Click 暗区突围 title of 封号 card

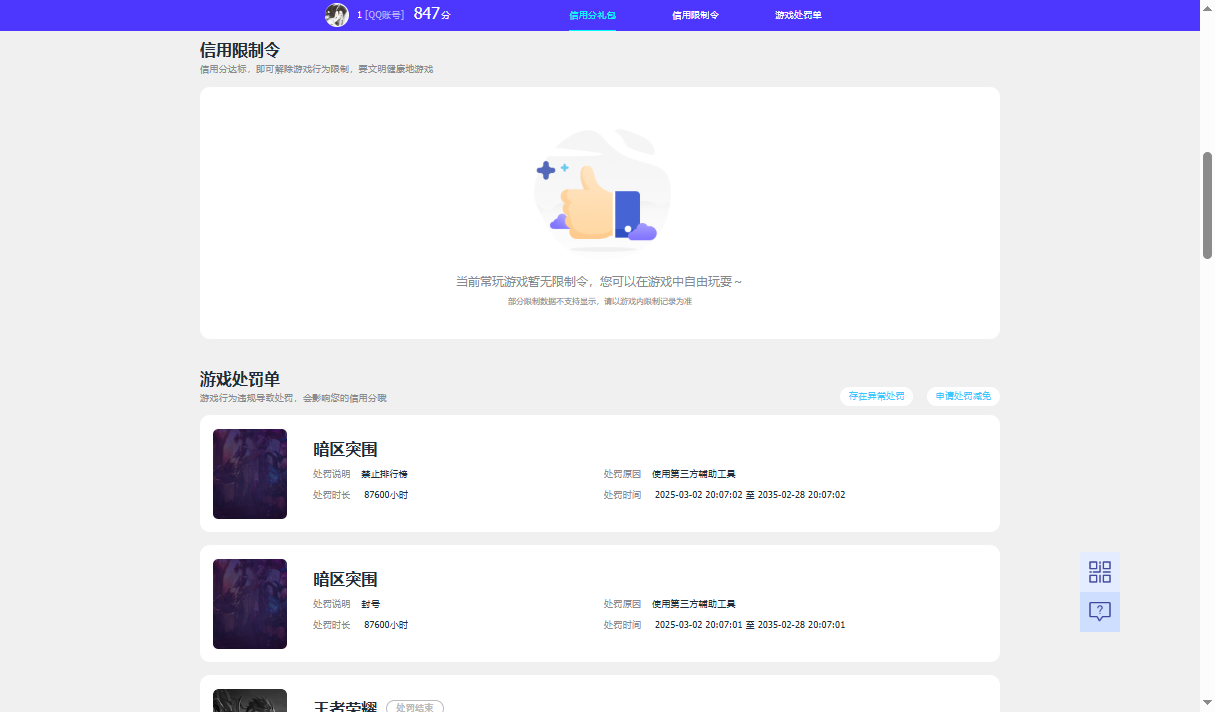point(345,579)
